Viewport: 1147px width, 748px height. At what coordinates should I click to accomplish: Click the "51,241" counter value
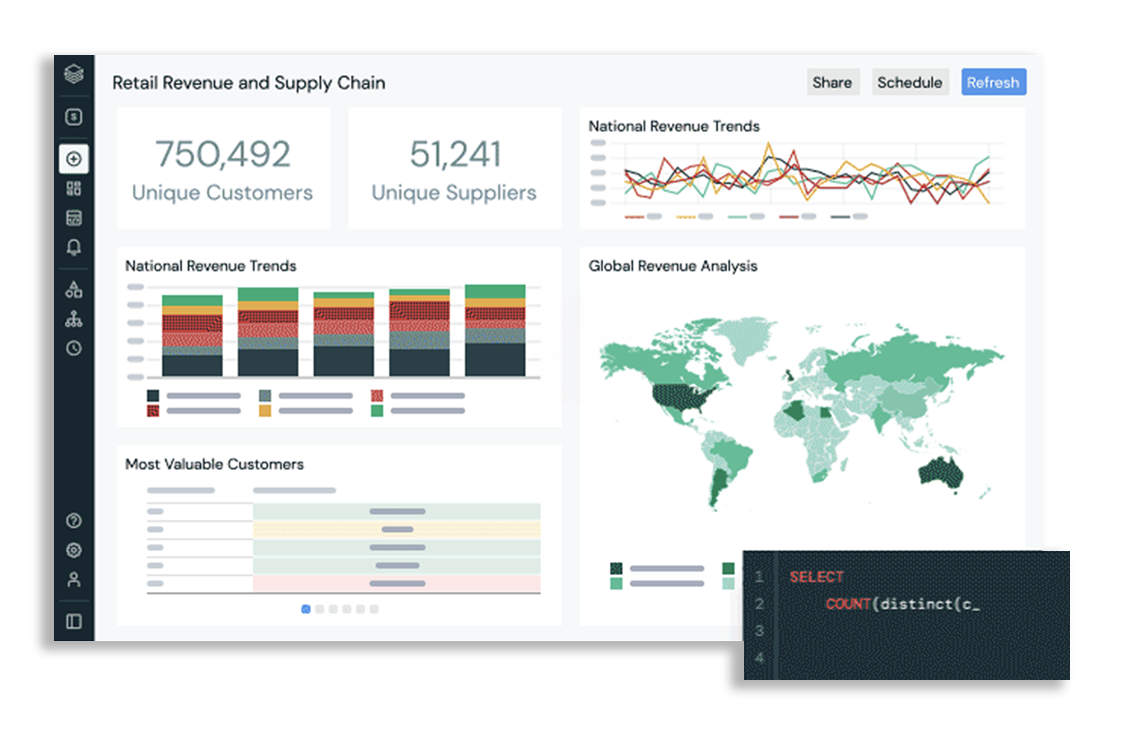point(455,154)
